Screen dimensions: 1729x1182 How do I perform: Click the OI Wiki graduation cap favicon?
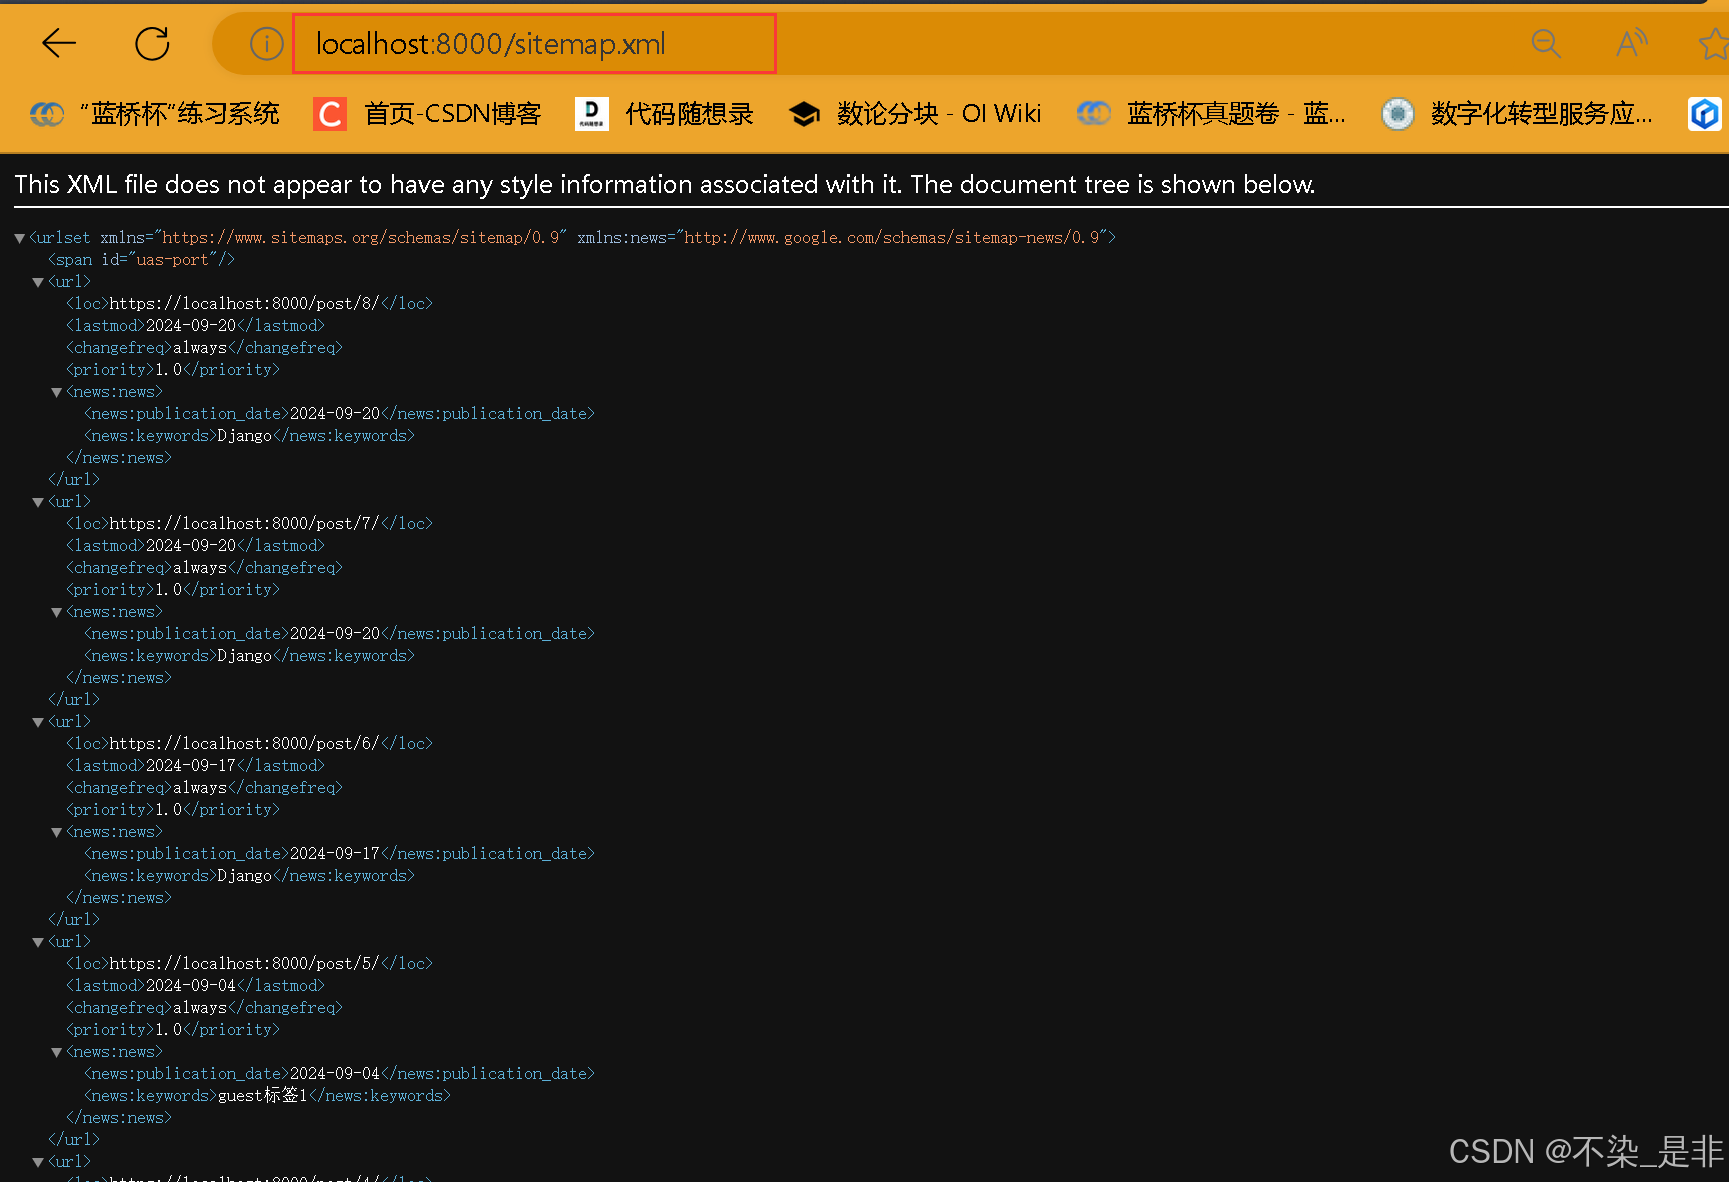coord(804,114)
